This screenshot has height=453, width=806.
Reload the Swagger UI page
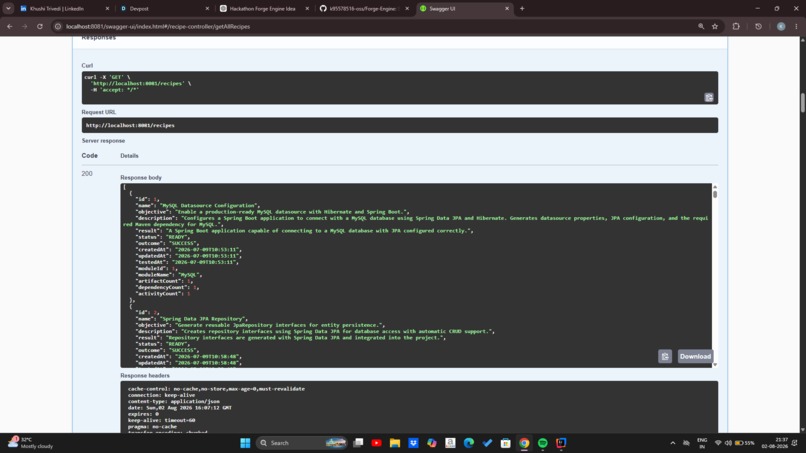[40, 26]
